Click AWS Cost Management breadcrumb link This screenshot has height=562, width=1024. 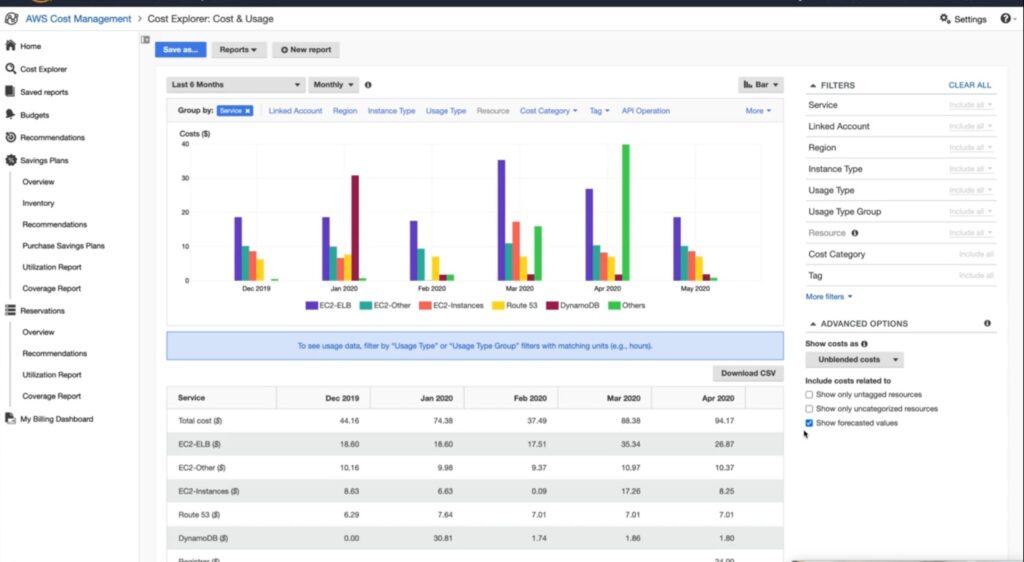click(78, 19)
